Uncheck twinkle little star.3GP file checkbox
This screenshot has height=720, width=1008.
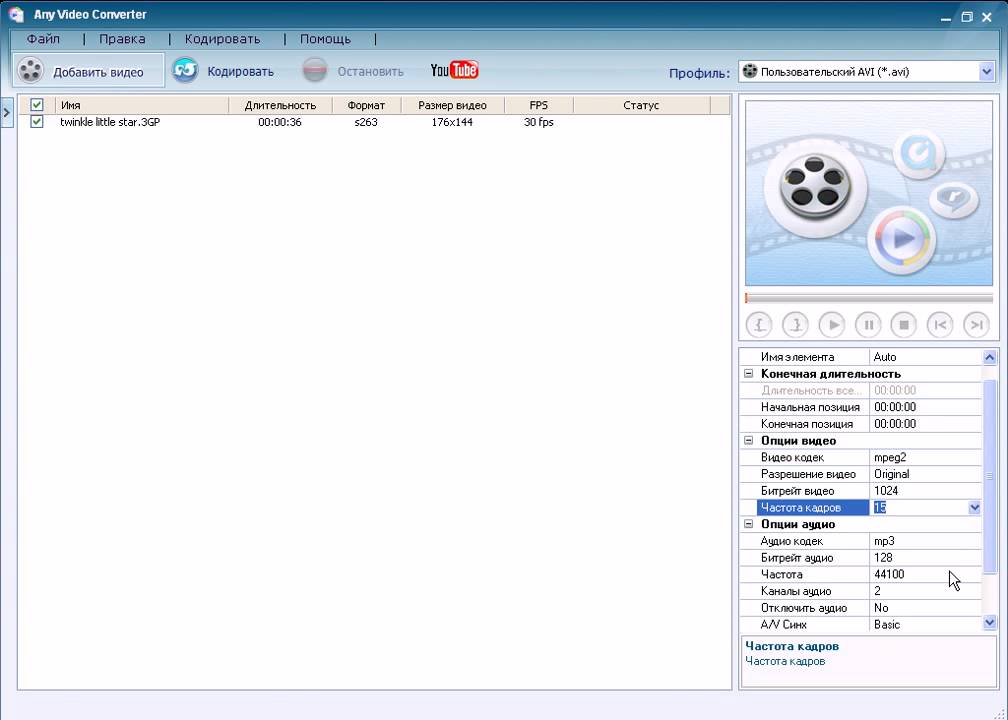point(37,122)
